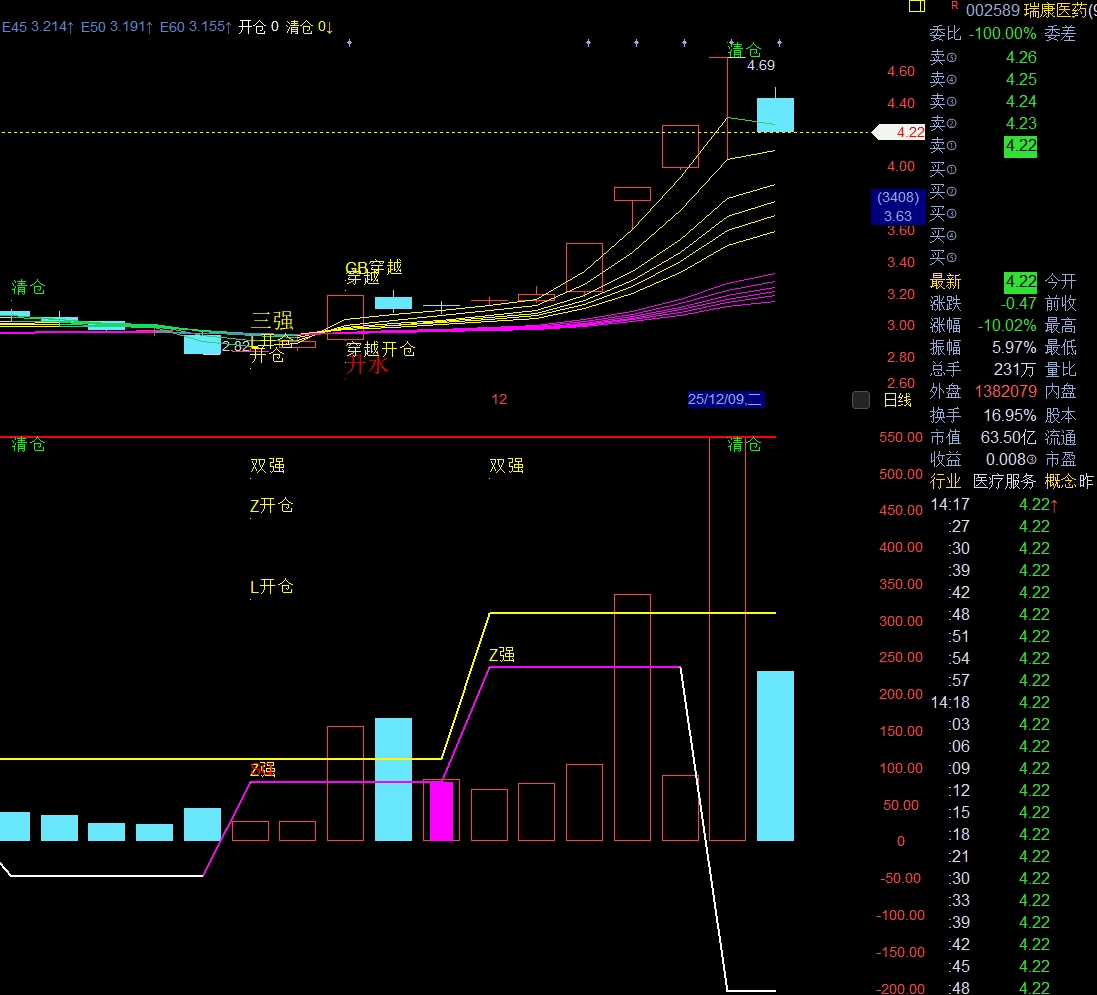
Task: Click the latest cyan candlestick on K-line chart
Action: click(x=775, y=115)
